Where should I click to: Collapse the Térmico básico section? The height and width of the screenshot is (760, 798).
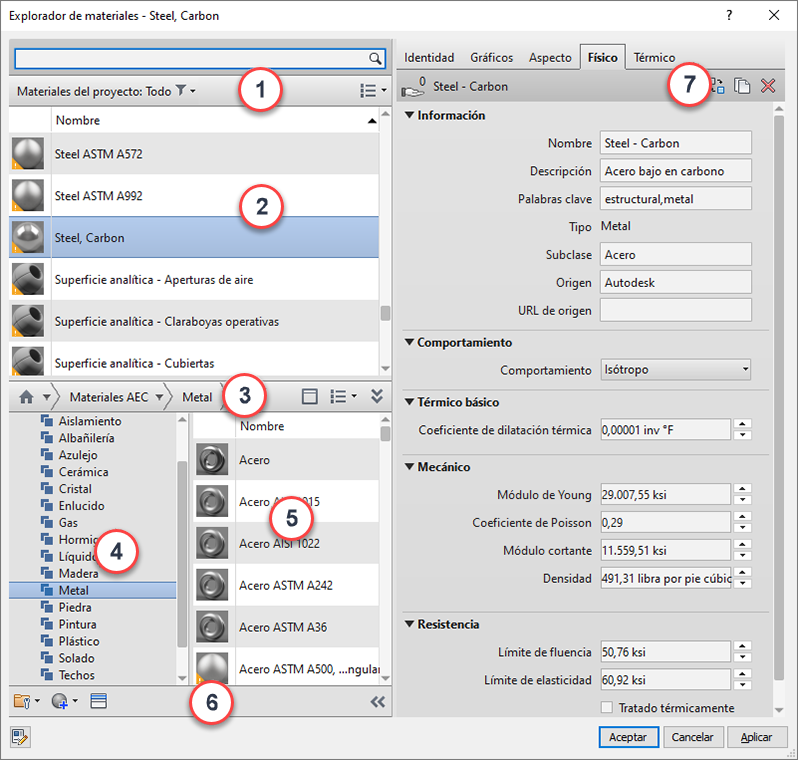point(409,402)
